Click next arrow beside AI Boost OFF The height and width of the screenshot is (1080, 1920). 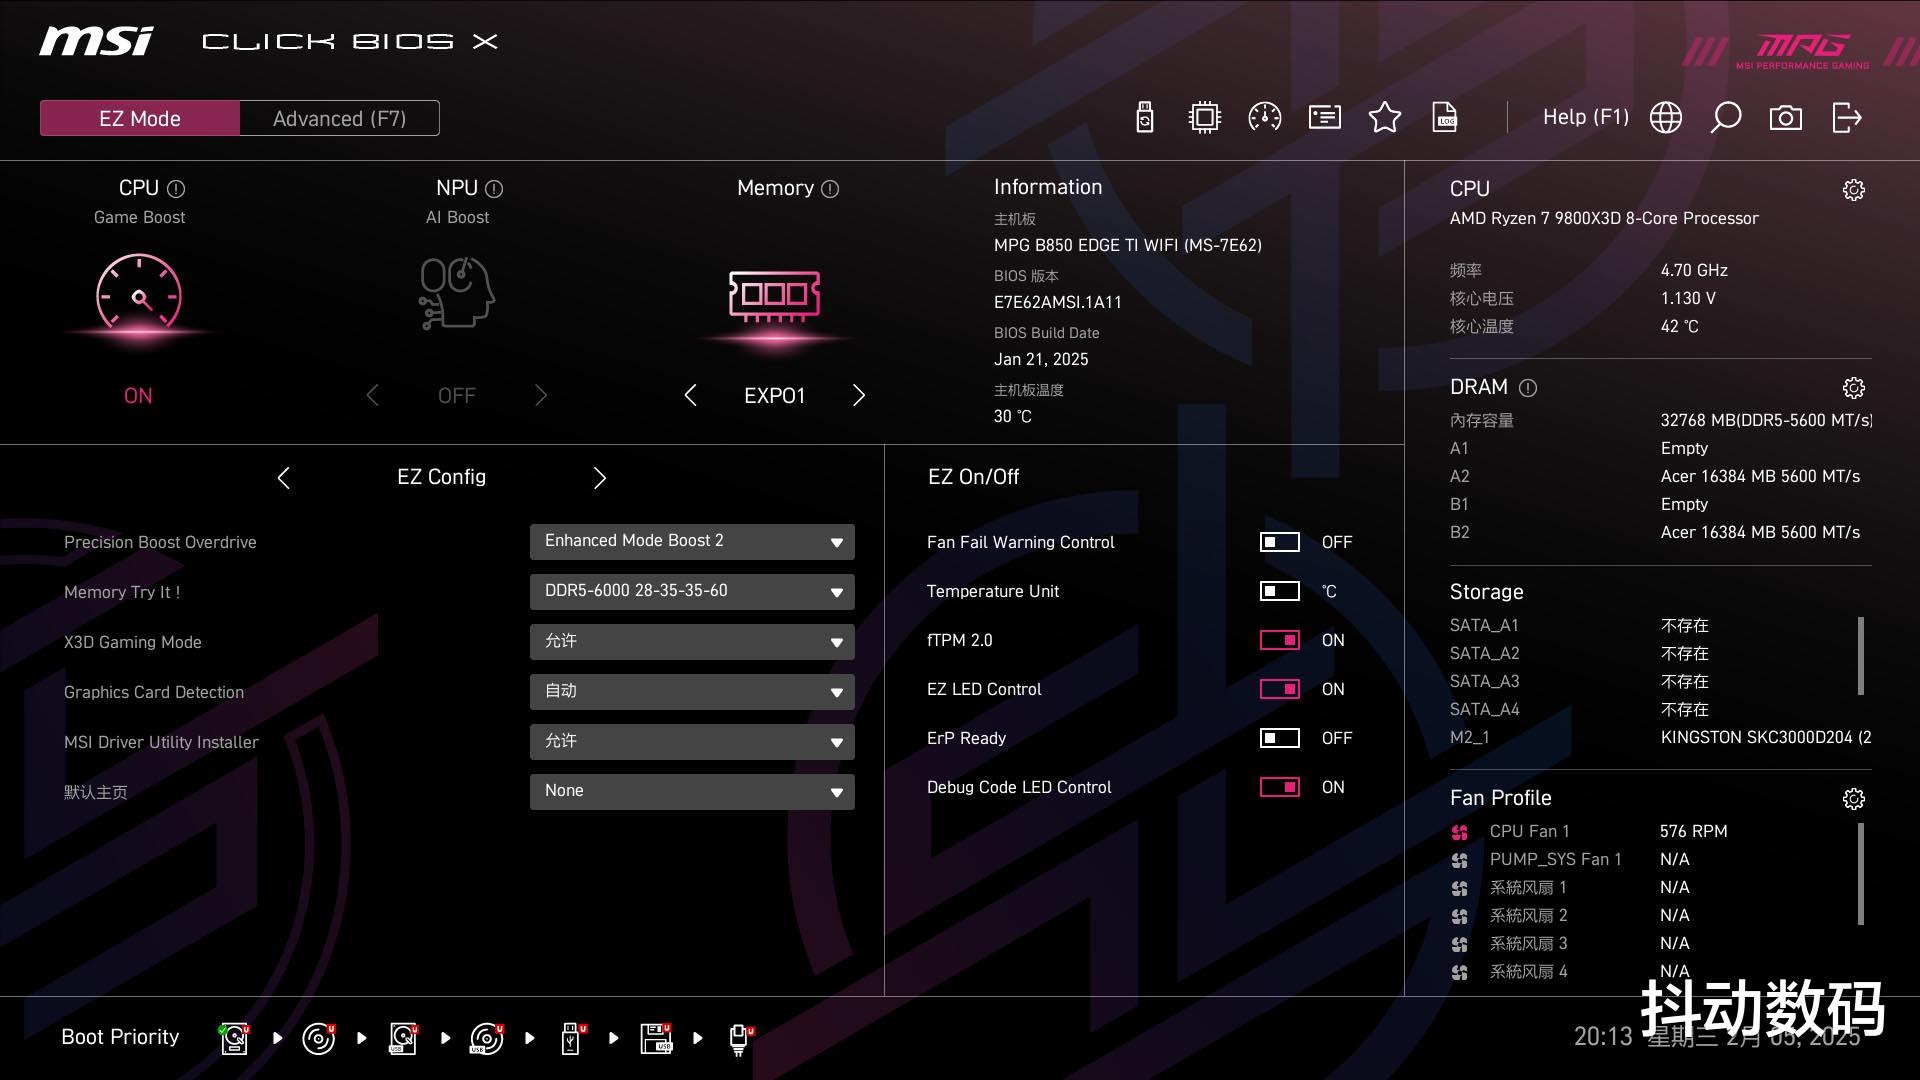click(x=541, y=395)
